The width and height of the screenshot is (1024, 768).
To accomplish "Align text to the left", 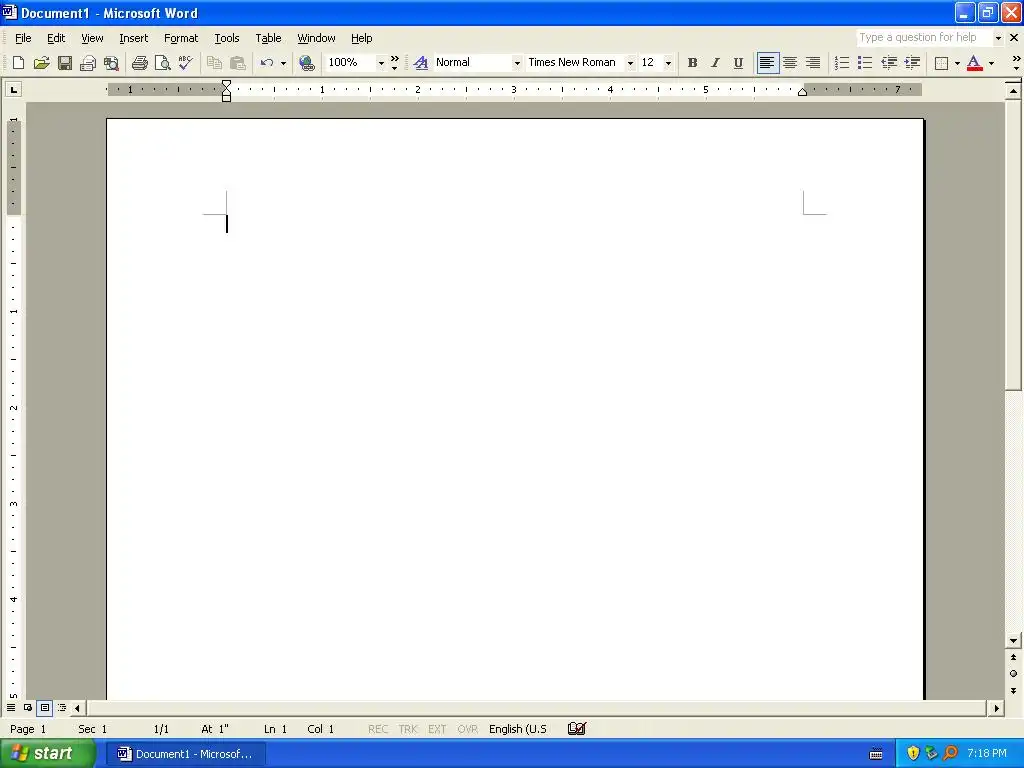I will pos(767,63).
